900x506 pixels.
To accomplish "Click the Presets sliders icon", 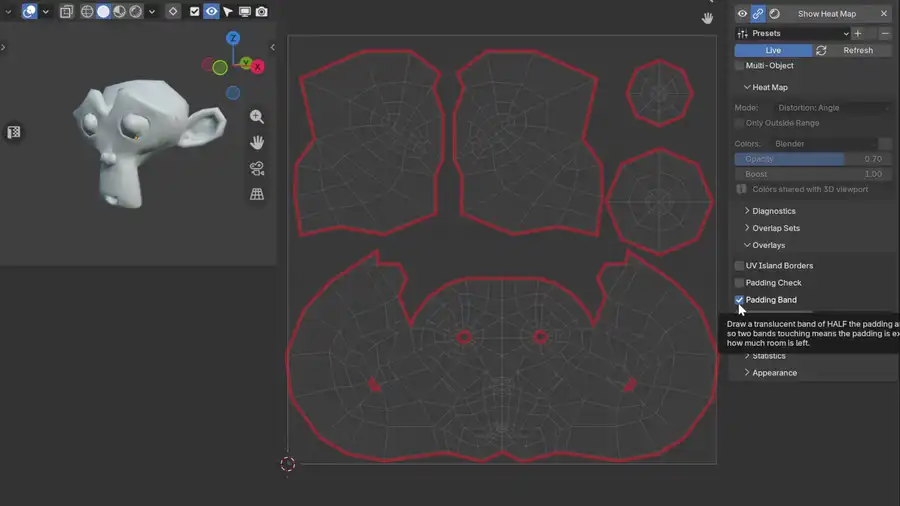I will [742, 33].
